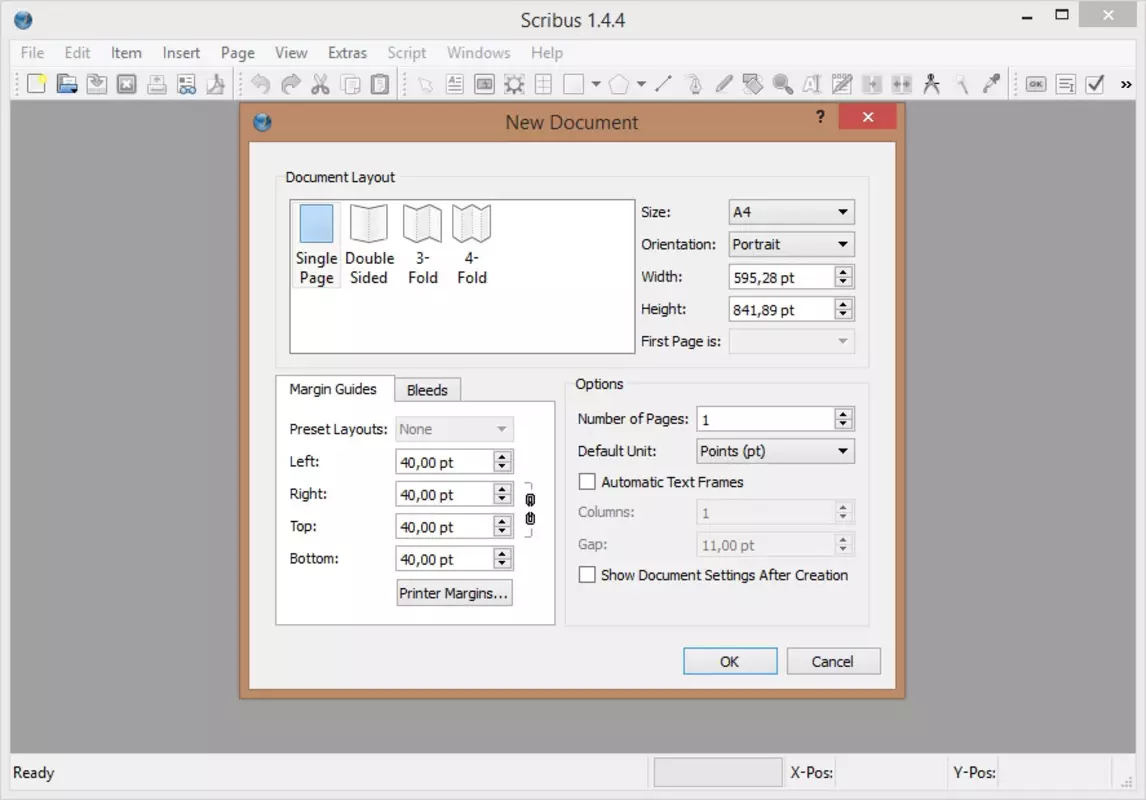
Task: Click the Left margin value field
Action: (x=444, y=462)
